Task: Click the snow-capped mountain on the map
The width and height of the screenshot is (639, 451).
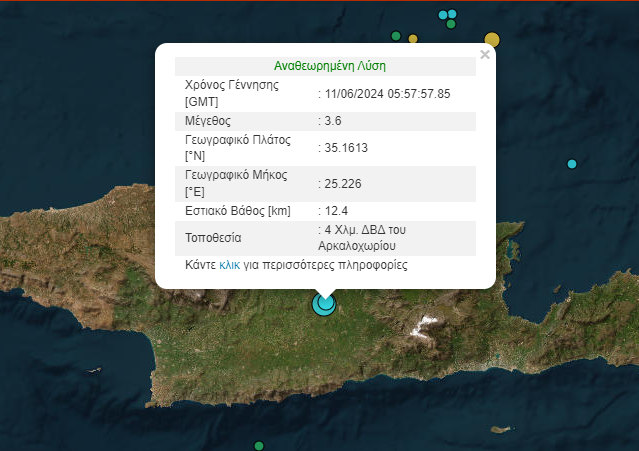Action: tap(428, 325)
